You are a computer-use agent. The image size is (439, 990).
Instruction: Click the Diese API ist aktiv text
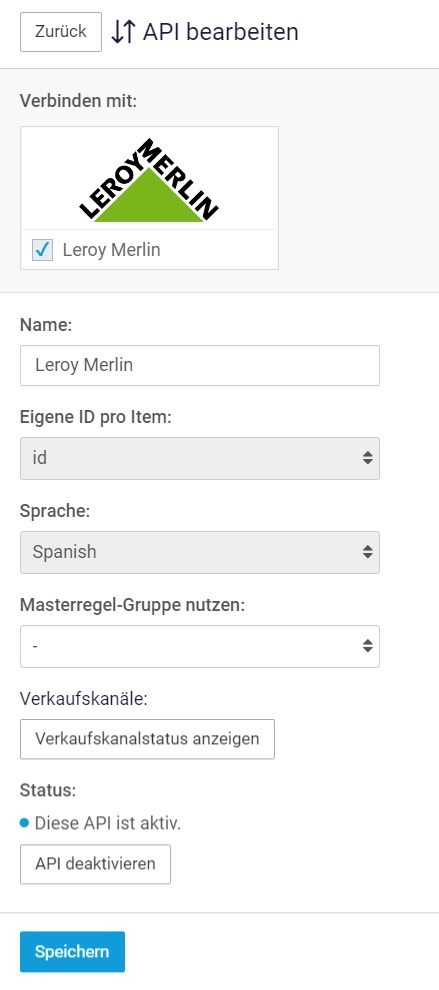pyautogui.click(x=107, y=823)
